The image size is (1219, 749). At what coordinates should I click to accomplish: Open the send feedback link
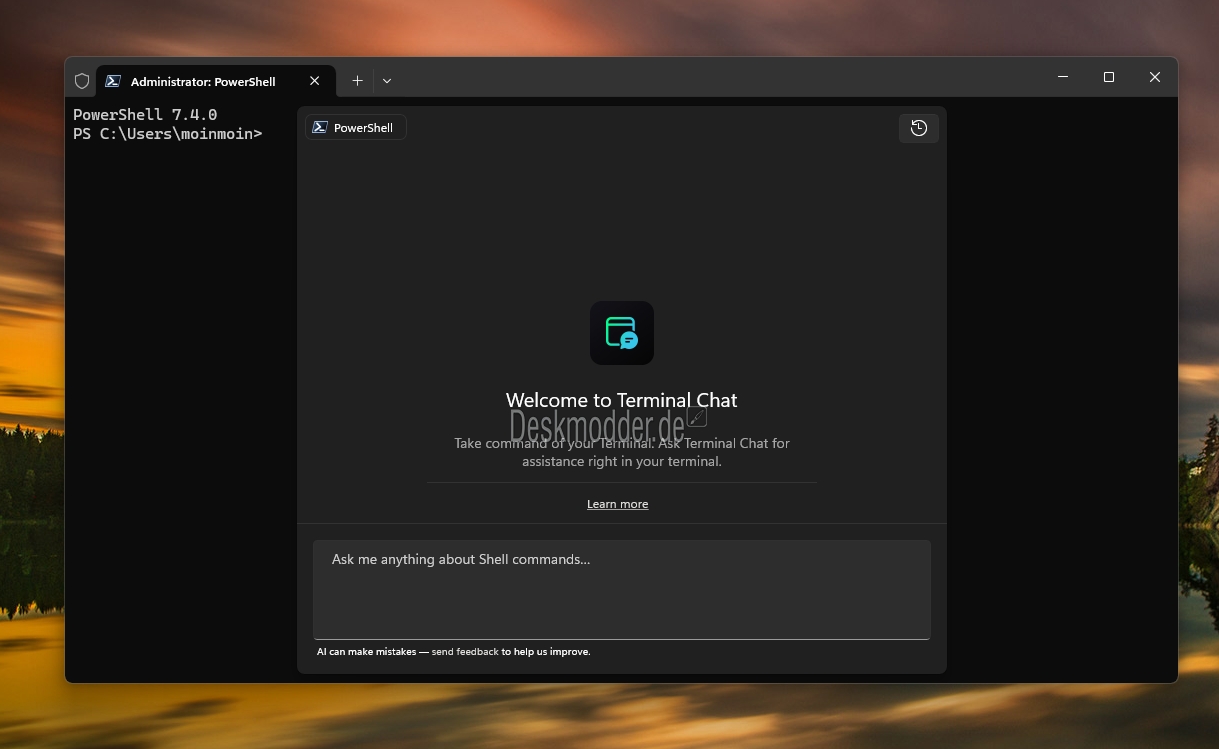(x=465, y=652)
